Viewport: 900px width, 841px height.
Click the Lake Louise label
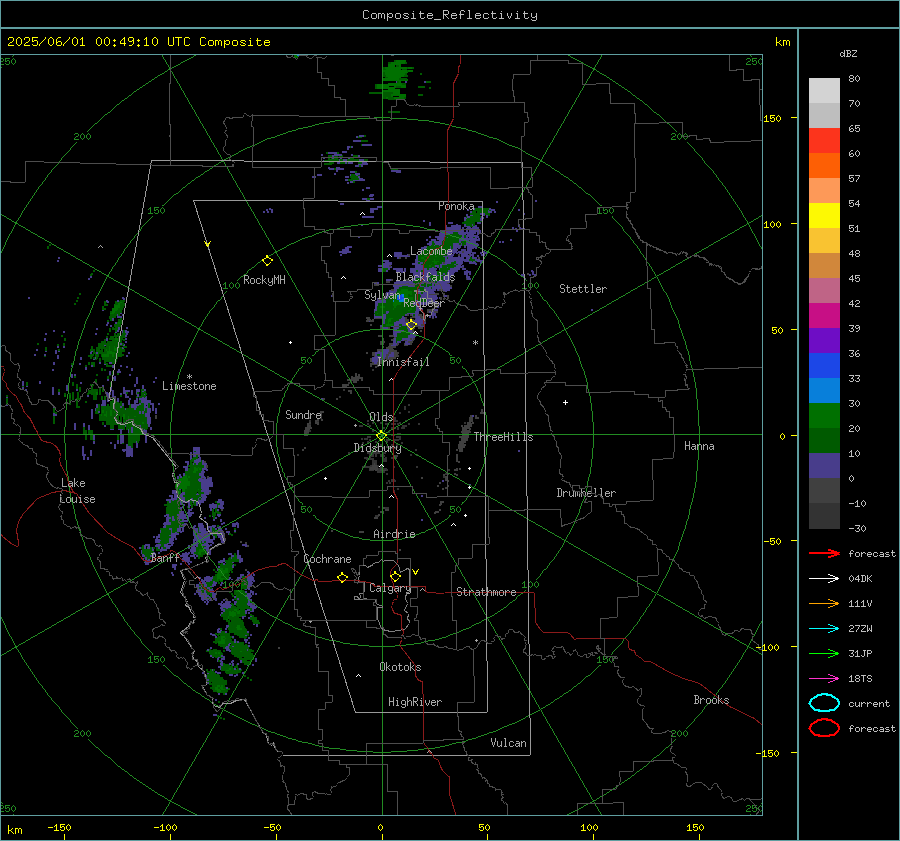tap(77, 491)
